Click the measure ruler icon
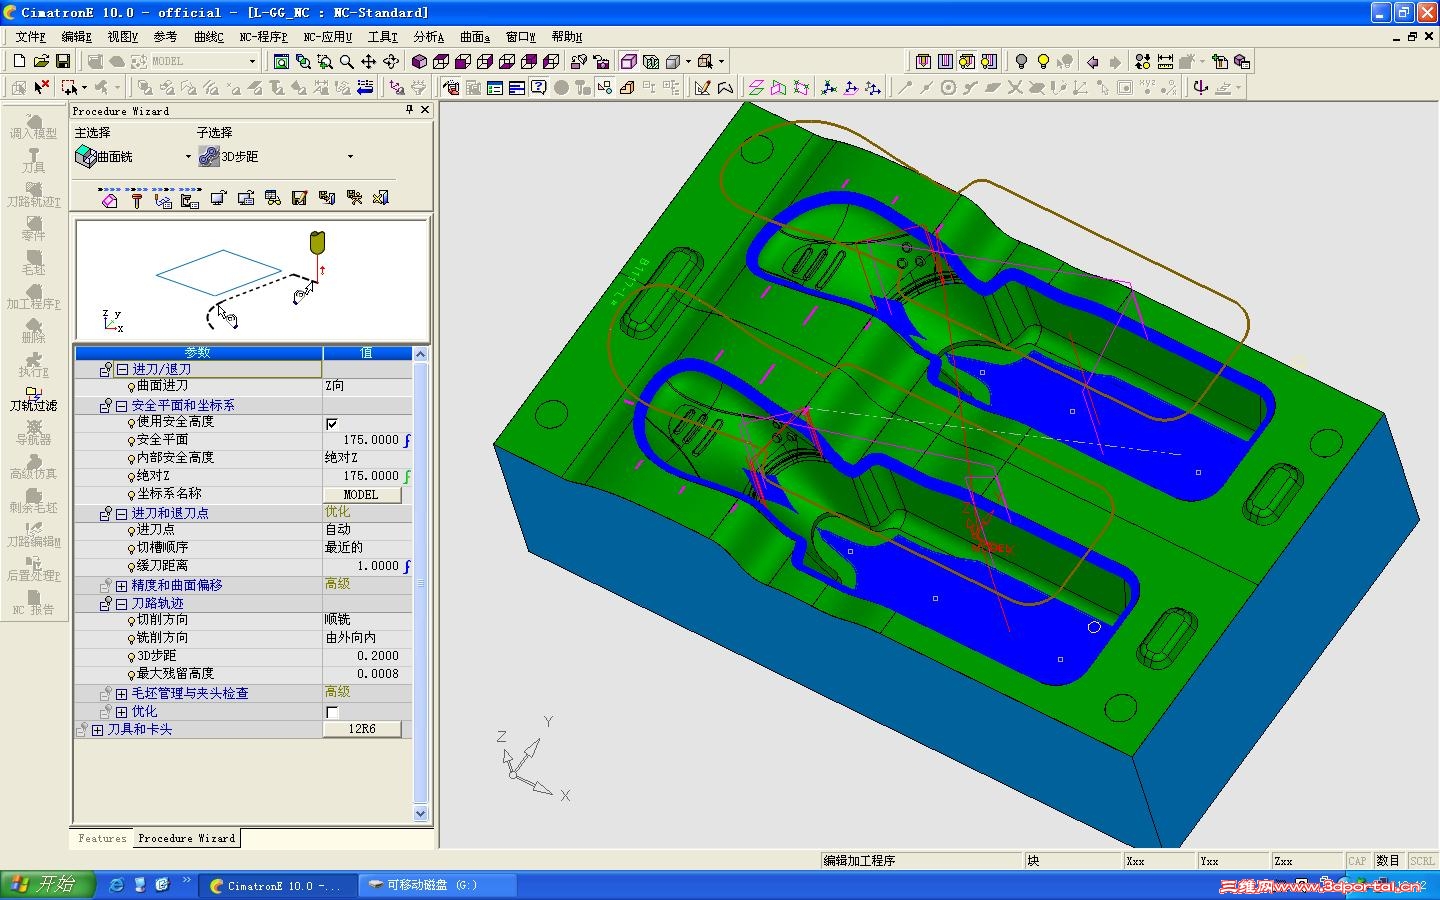 pyautogui.click(x=1165, y=62)
